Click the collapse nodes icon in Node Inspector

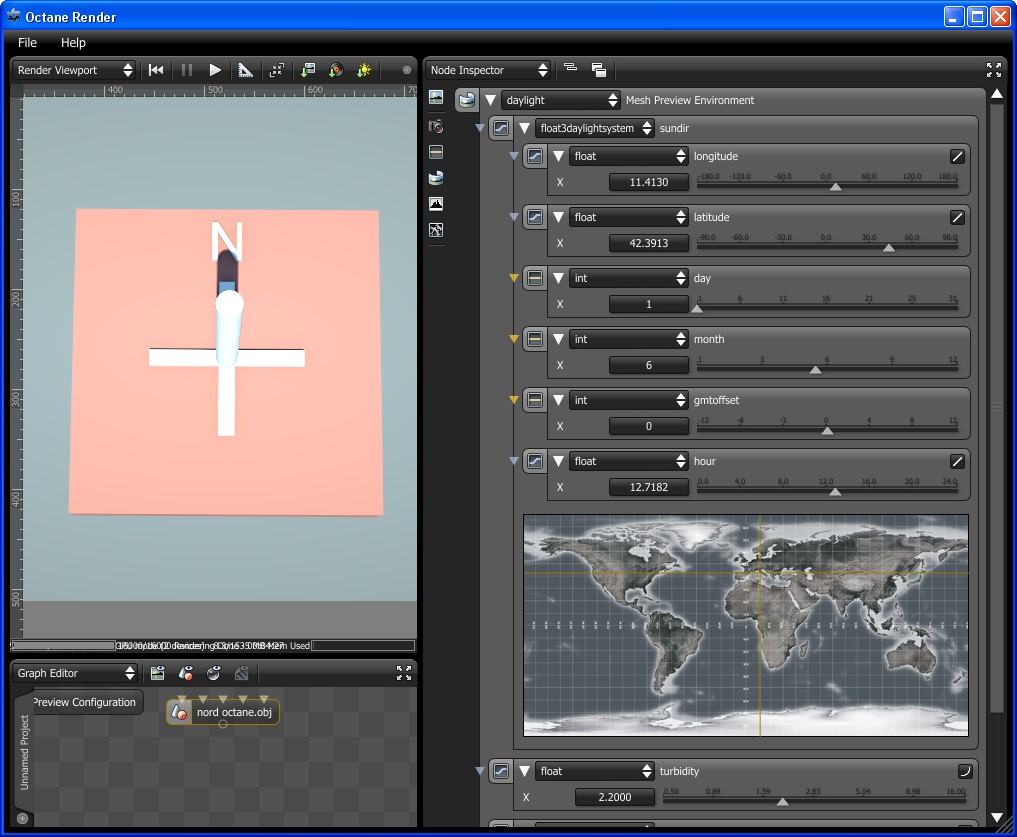[x=571, y=67]
